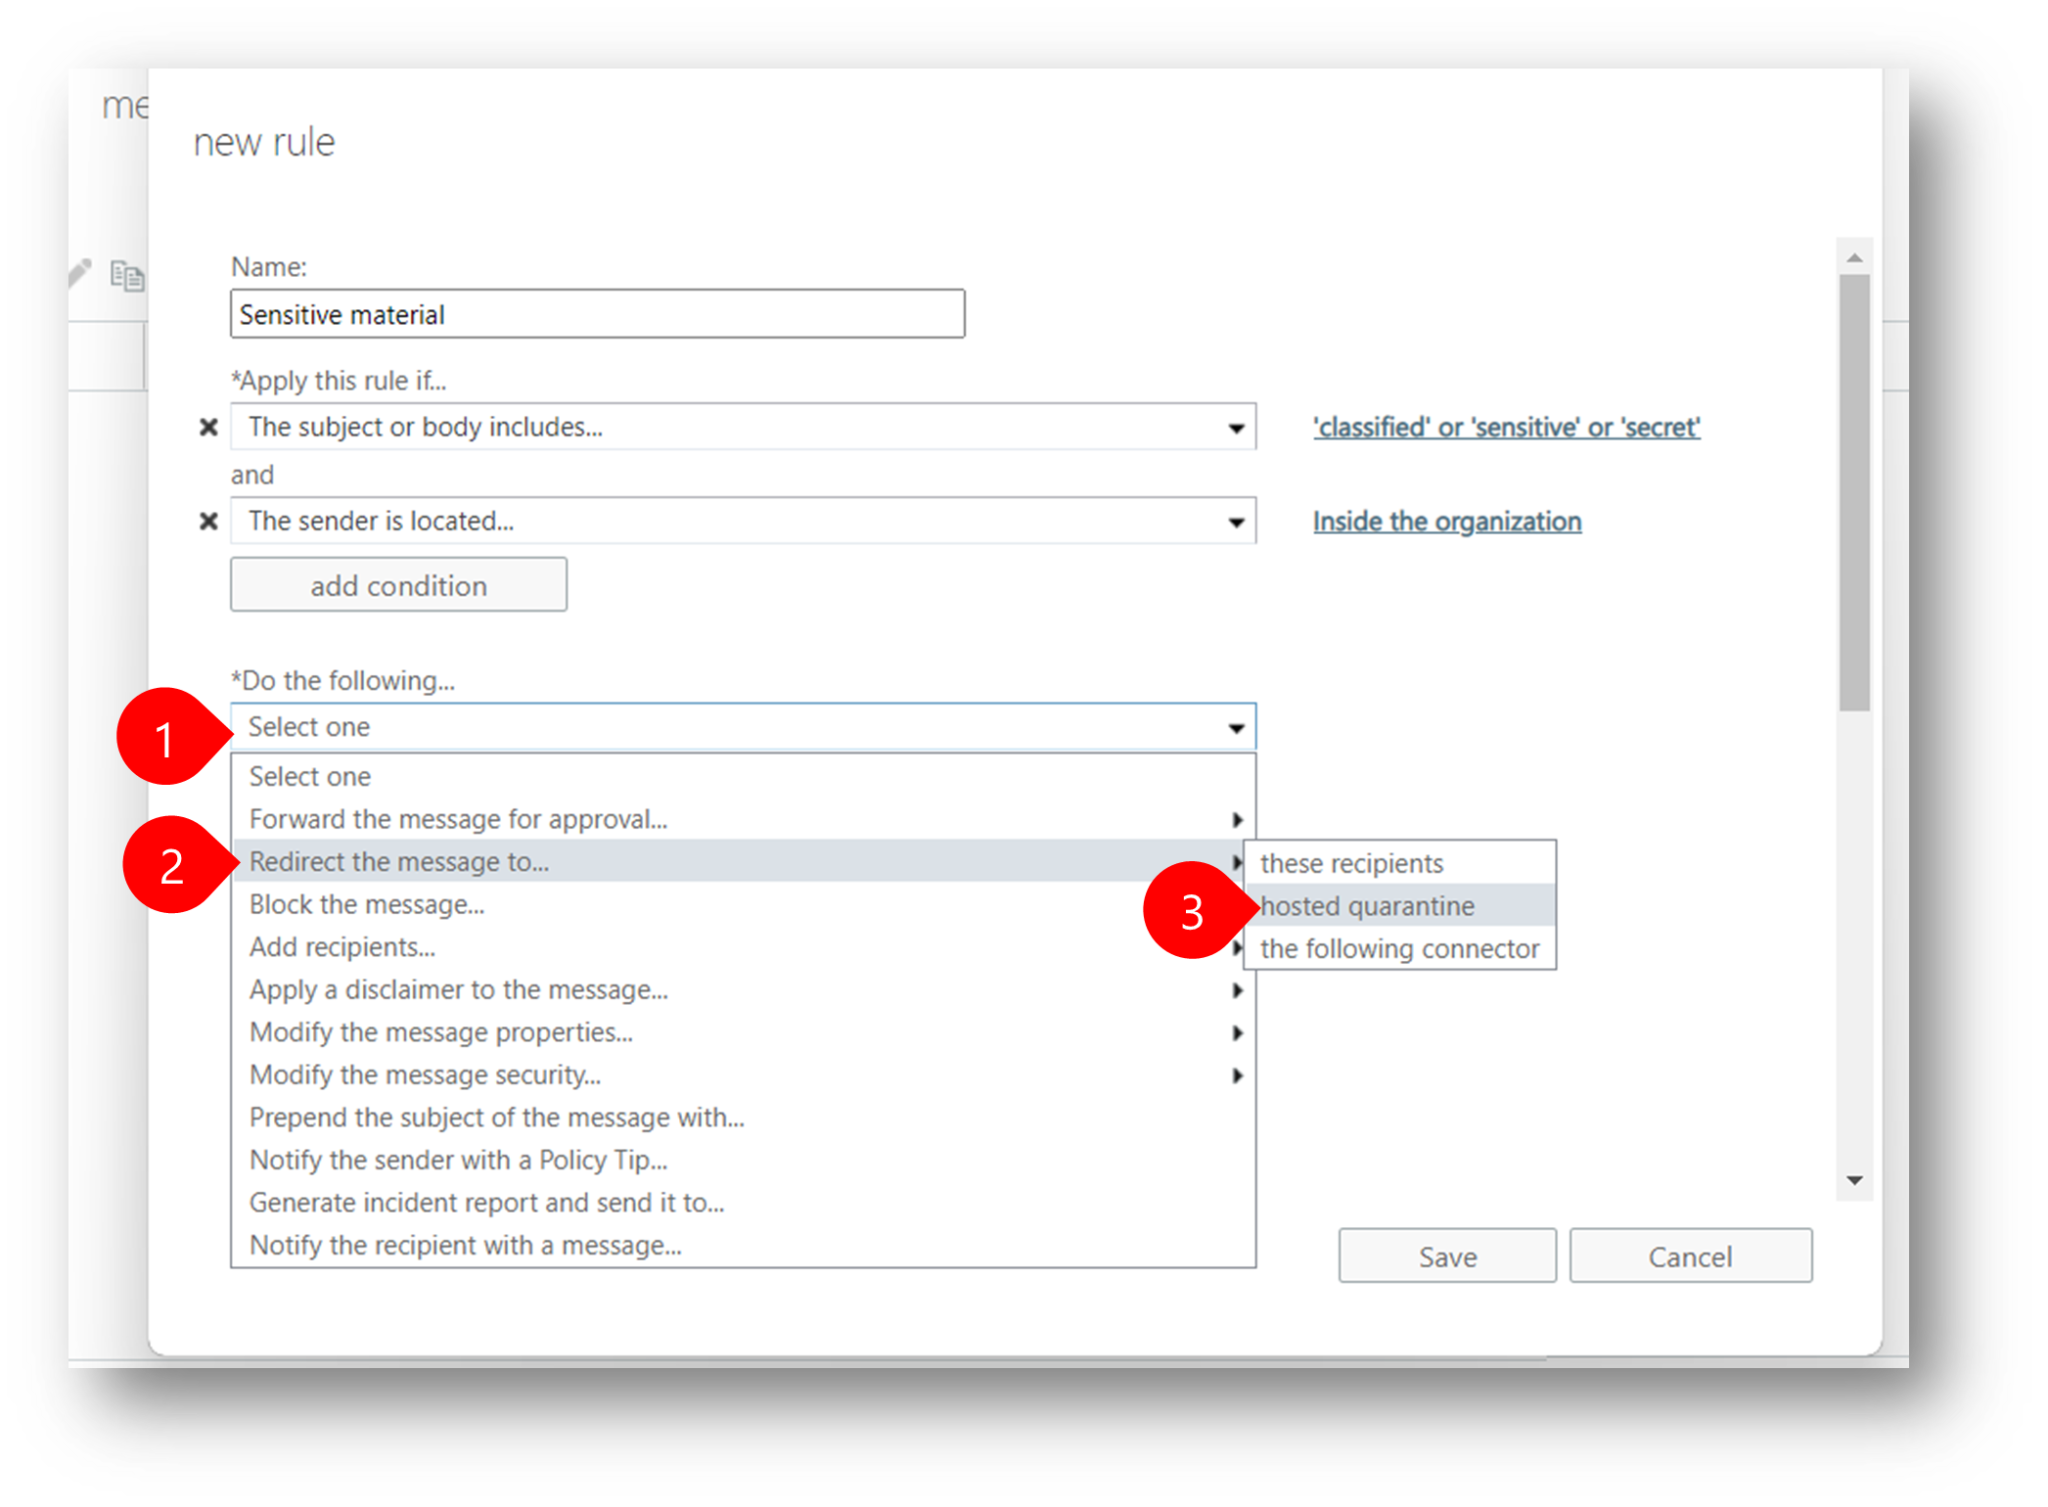Select 'hosted quarantine' from the submenu
The image size is (2048, 1507).
pyautogui.click(x=1367, y=905)
